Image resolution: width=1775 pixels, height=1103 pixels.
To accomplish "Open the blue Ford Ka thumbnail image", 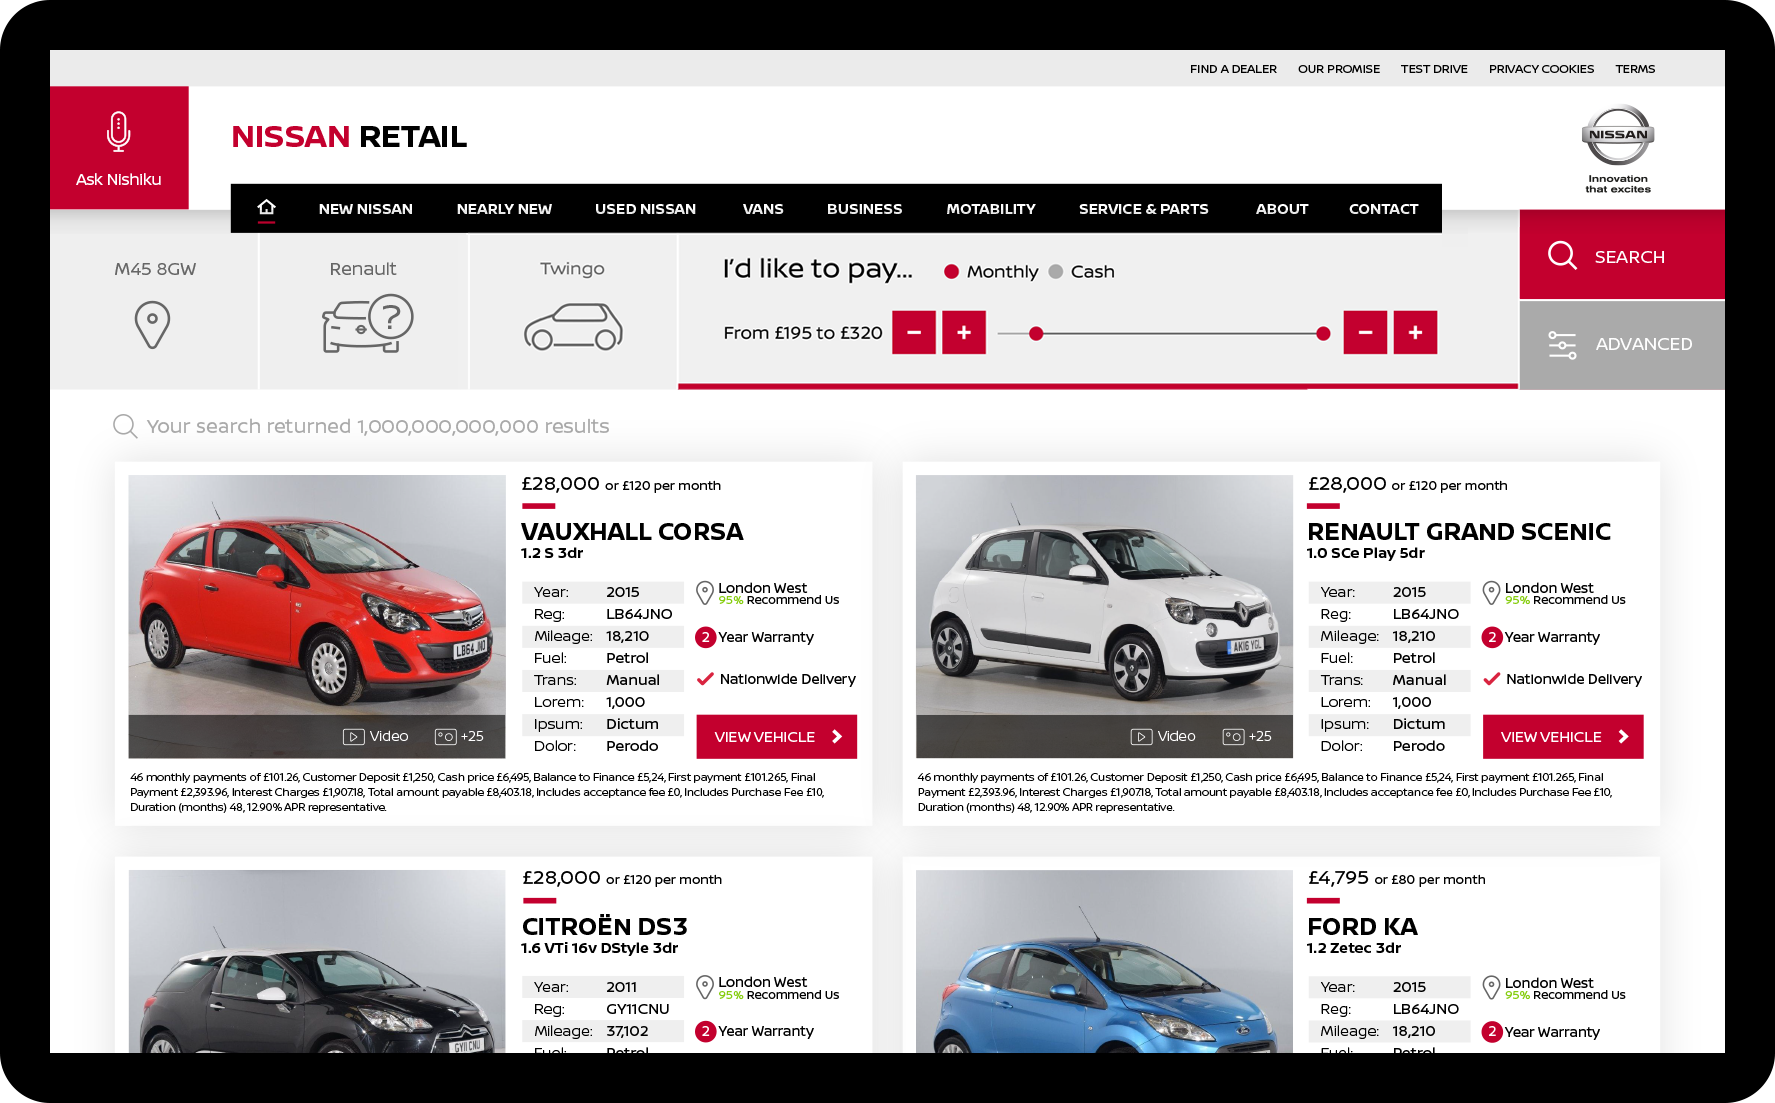I will point(1103,962).
